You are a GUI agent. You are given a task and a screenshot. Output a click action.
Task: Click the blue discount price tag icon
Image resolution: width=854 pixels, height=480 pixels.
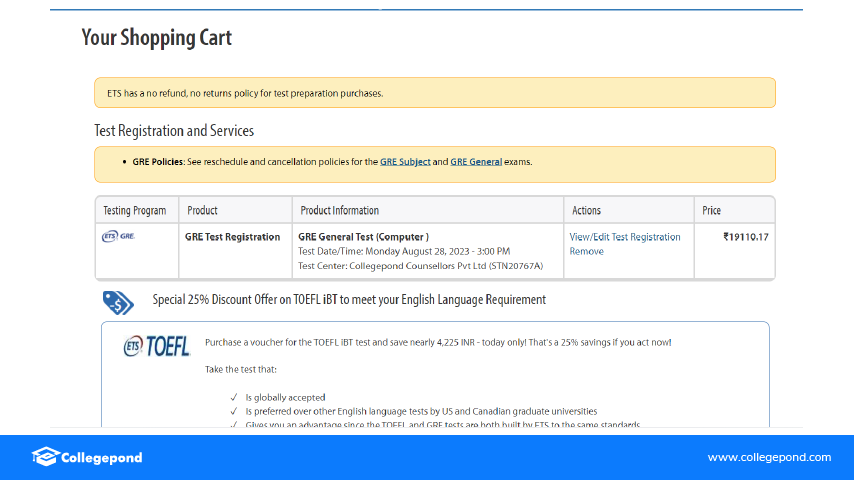[x=118, y=301]
